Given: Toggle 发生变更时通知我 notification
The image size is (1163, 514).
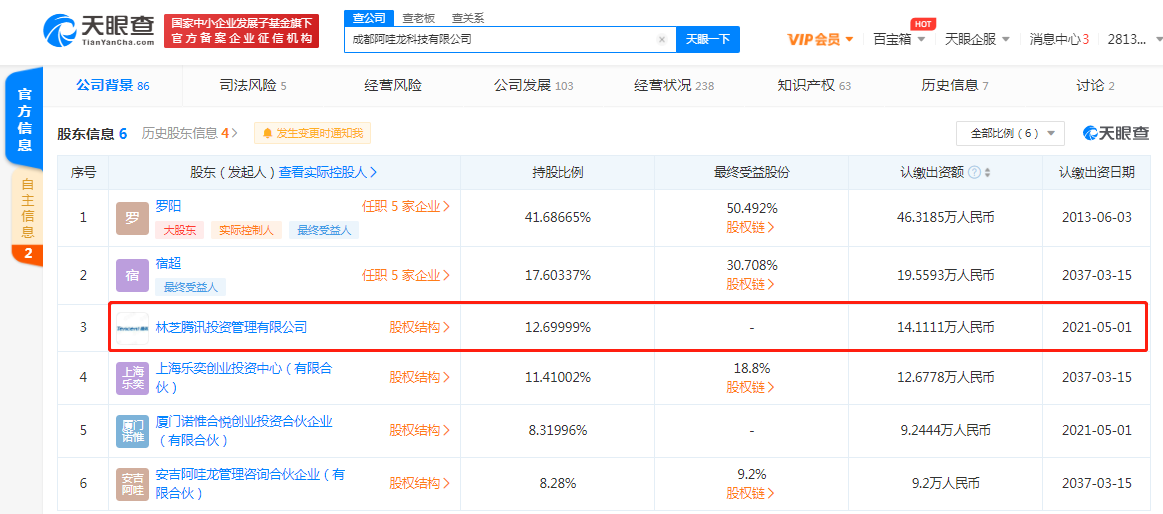Looking at the screenshot, I should pyautogui.click(x=312, y=133).
